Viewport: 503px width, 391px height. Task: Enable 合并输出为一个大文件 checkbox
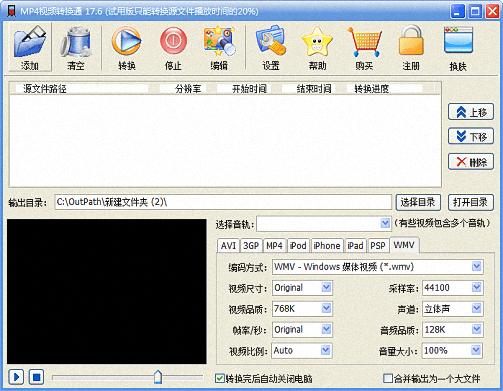point(388,378)
